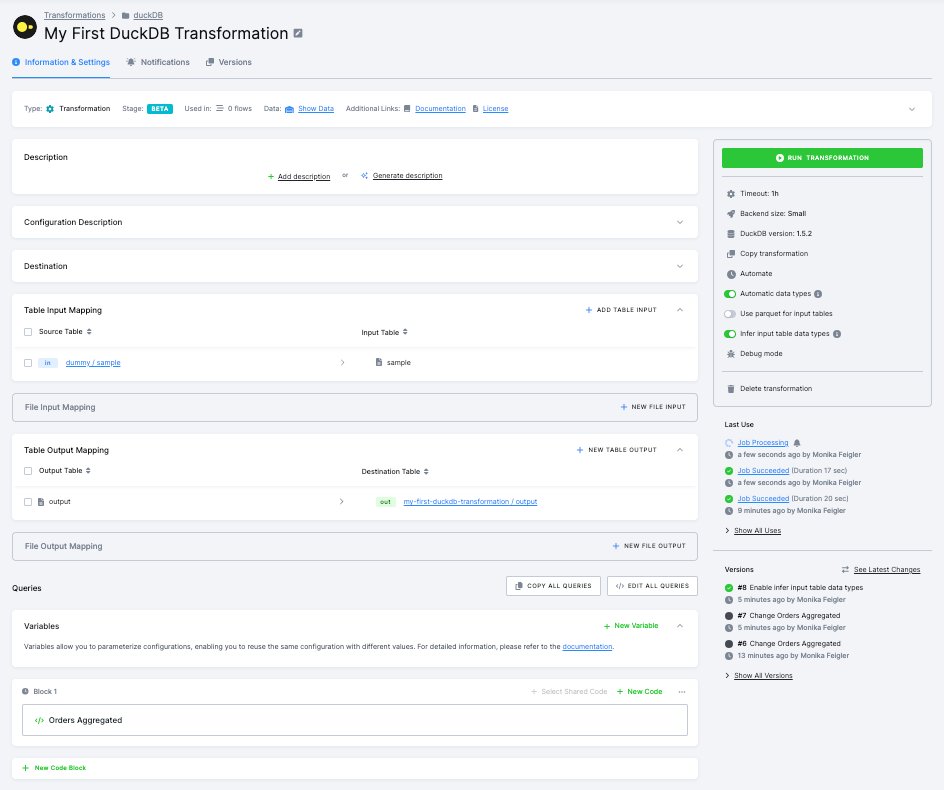Click See Latest Changes link
944x790 pixels.
click(x=886, y=570)
